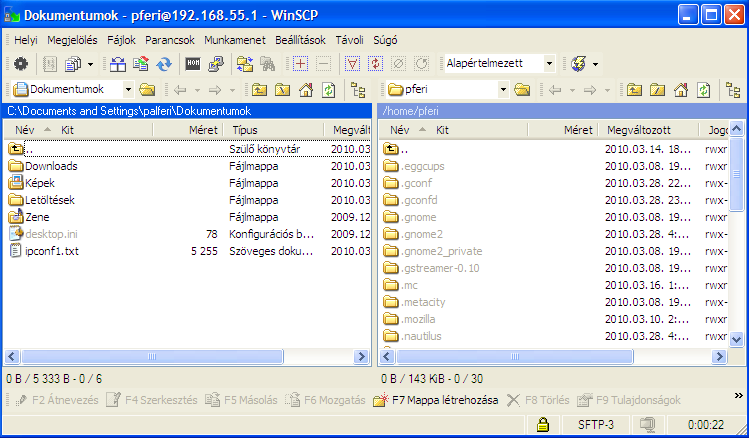Go to local home directory icon
Image resolution: width=749 pixels, height=438 pixels.
point(304,90)
